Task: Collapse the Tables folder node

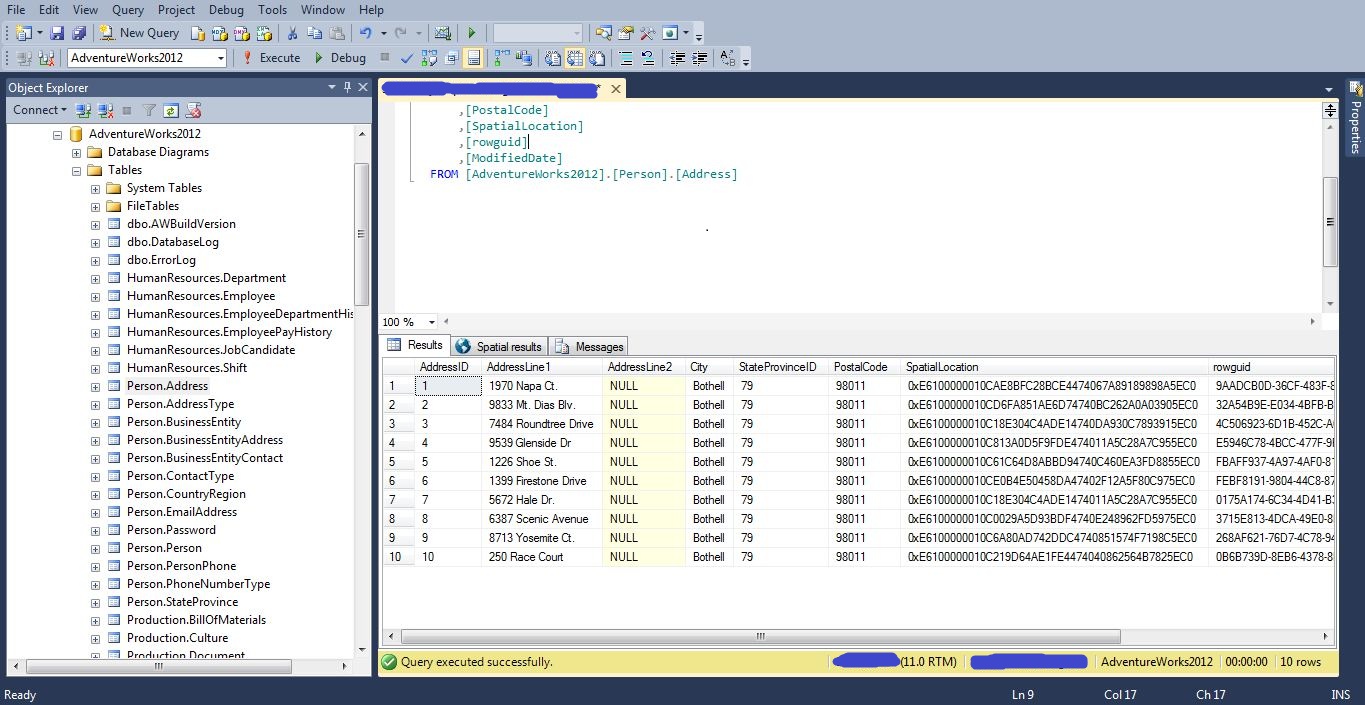Action: click(x=77, y=170)
